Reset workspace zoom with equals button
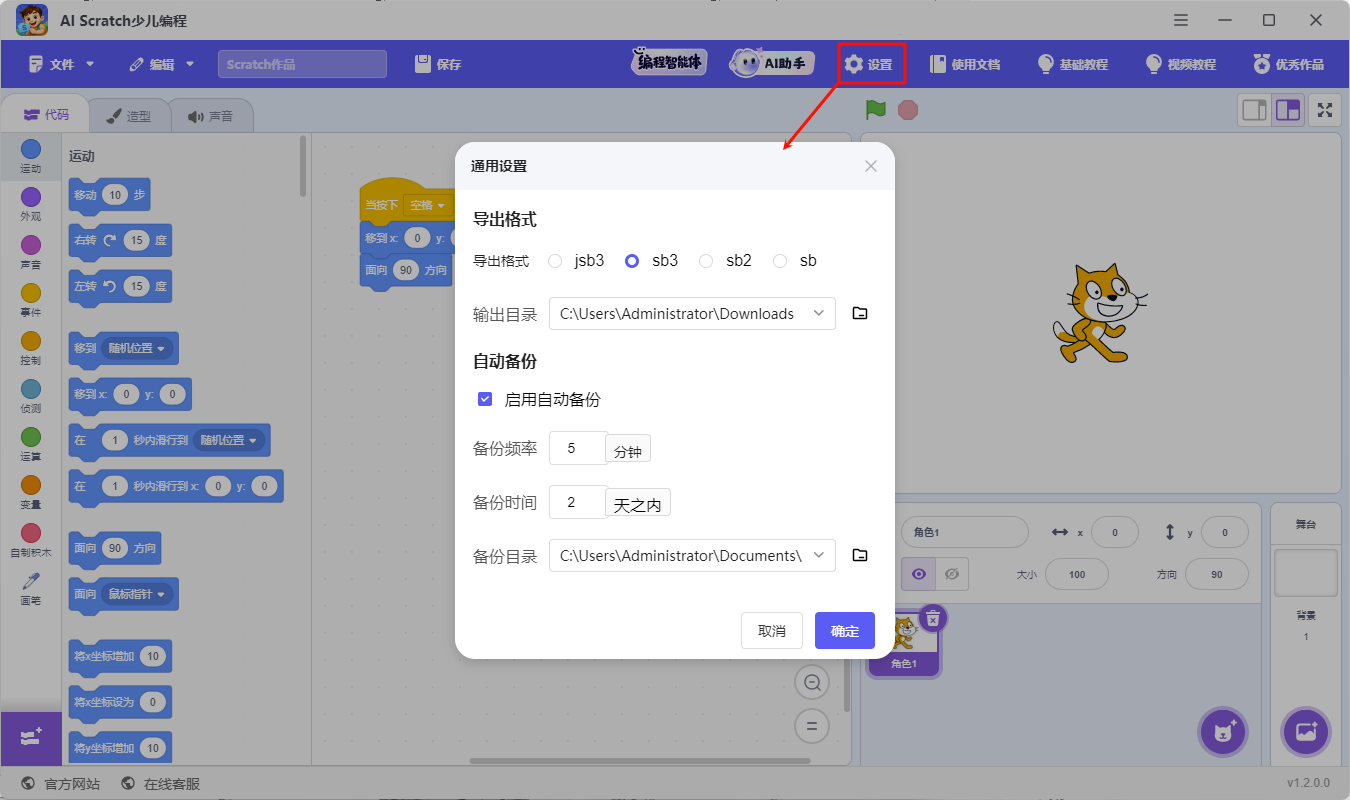 812,726
